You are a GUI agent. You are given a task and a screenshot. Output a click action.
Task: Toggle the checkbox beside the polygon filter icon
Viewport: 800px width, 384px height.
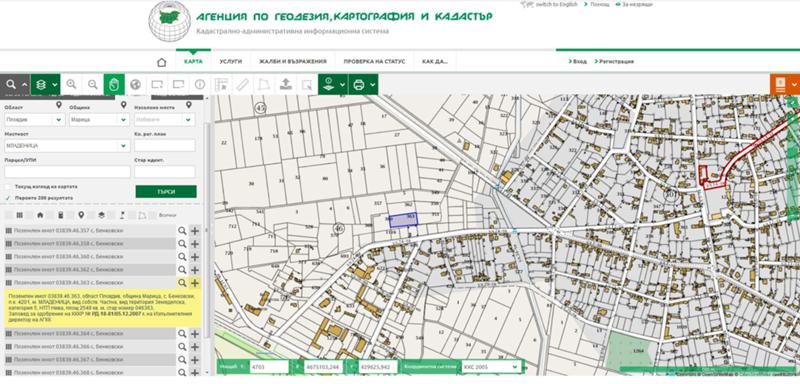point(132,215)
